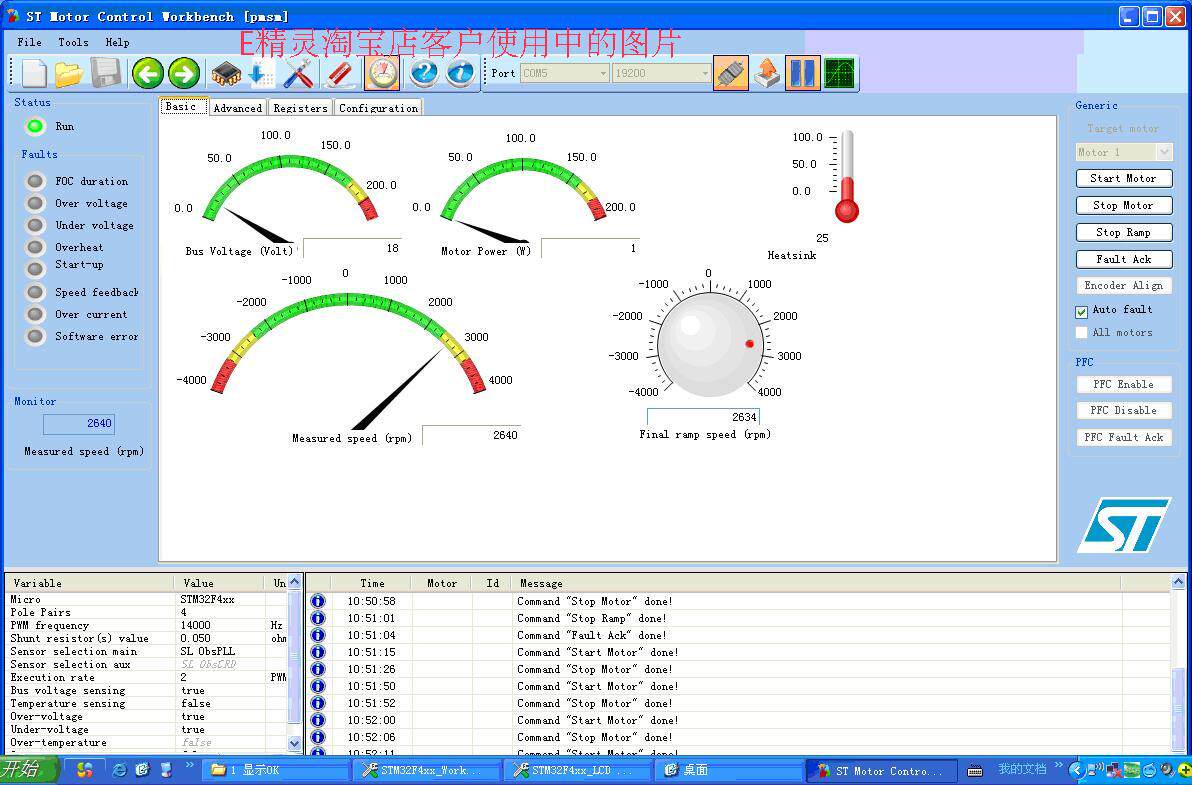Click the red eraser icon
The image size is (1192, 785).
tap(339, 74)
